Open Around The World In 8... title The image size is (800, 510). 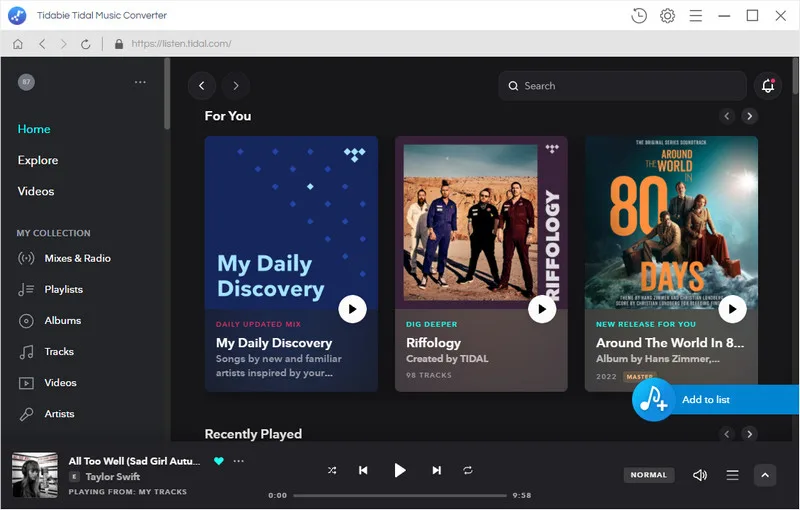(670, 343)
